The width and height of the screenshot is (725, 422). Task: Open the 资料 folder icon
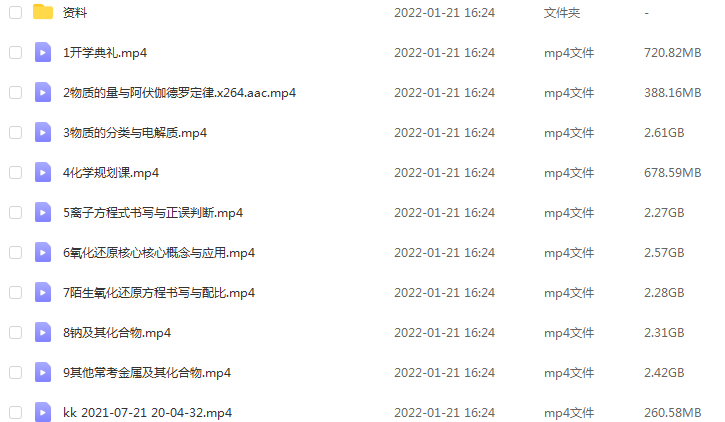click(43, 12)
